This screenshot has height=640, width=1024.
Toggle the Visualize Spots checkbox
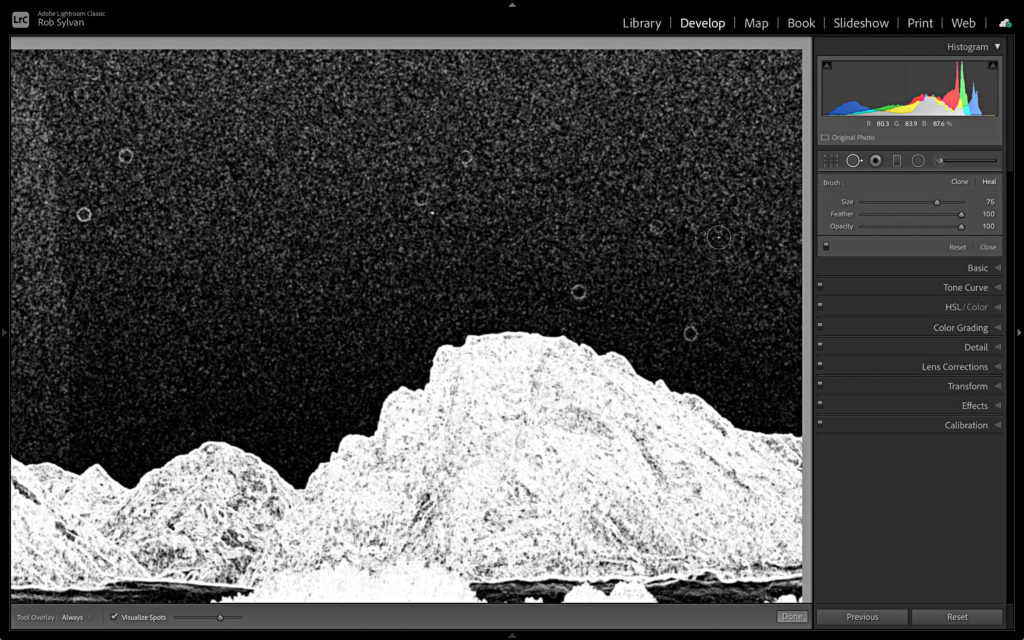pyautogui.click(x=114, y=617)
